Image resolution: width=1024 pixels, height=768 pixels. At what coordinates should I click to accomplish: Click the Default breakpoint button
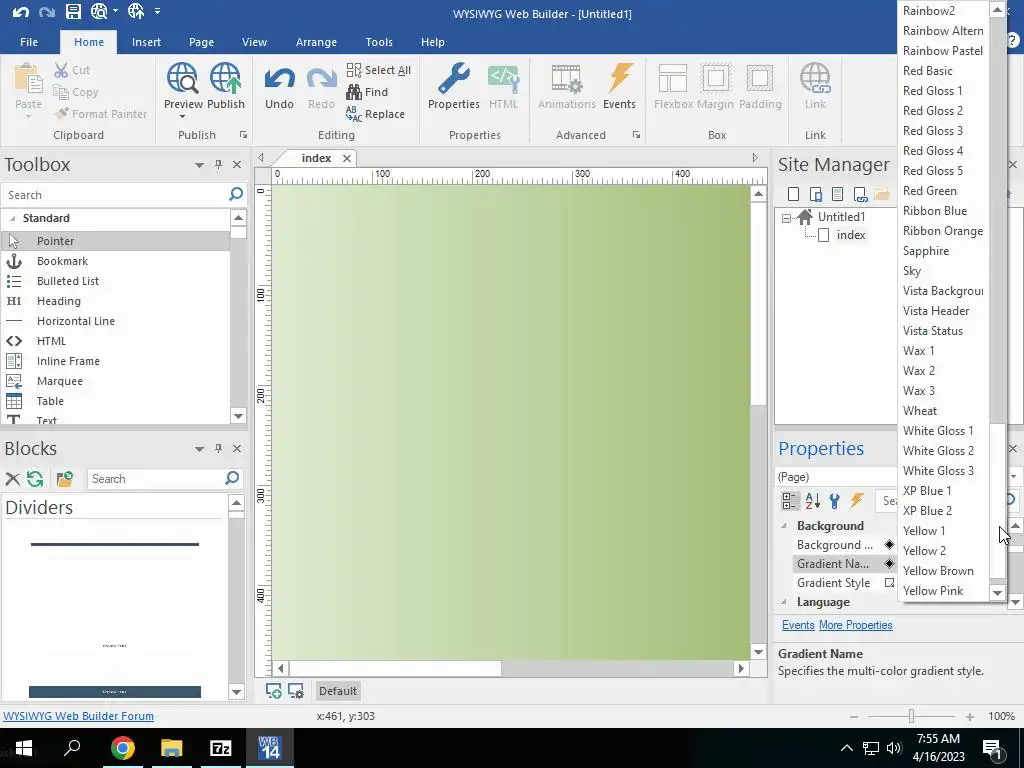click(338, 691)
